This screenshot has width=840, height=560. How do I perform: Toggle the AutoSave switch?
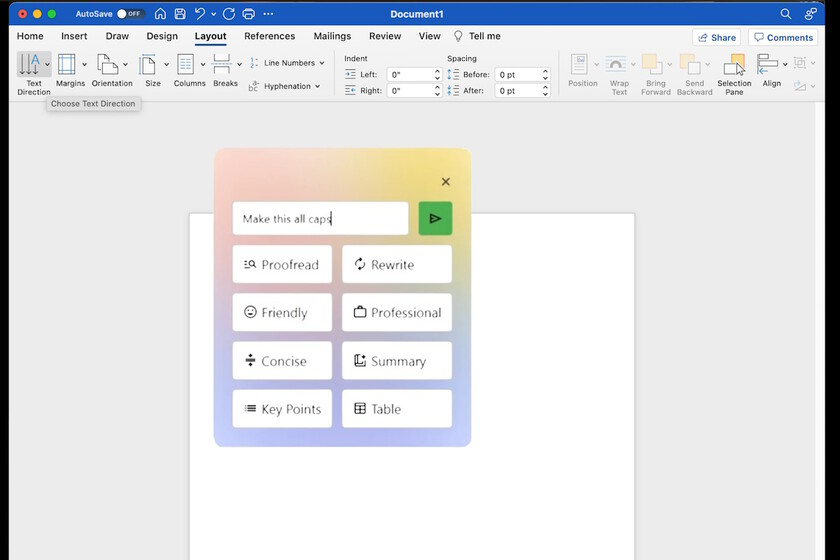pyautogui.click(x=130, y=14)
